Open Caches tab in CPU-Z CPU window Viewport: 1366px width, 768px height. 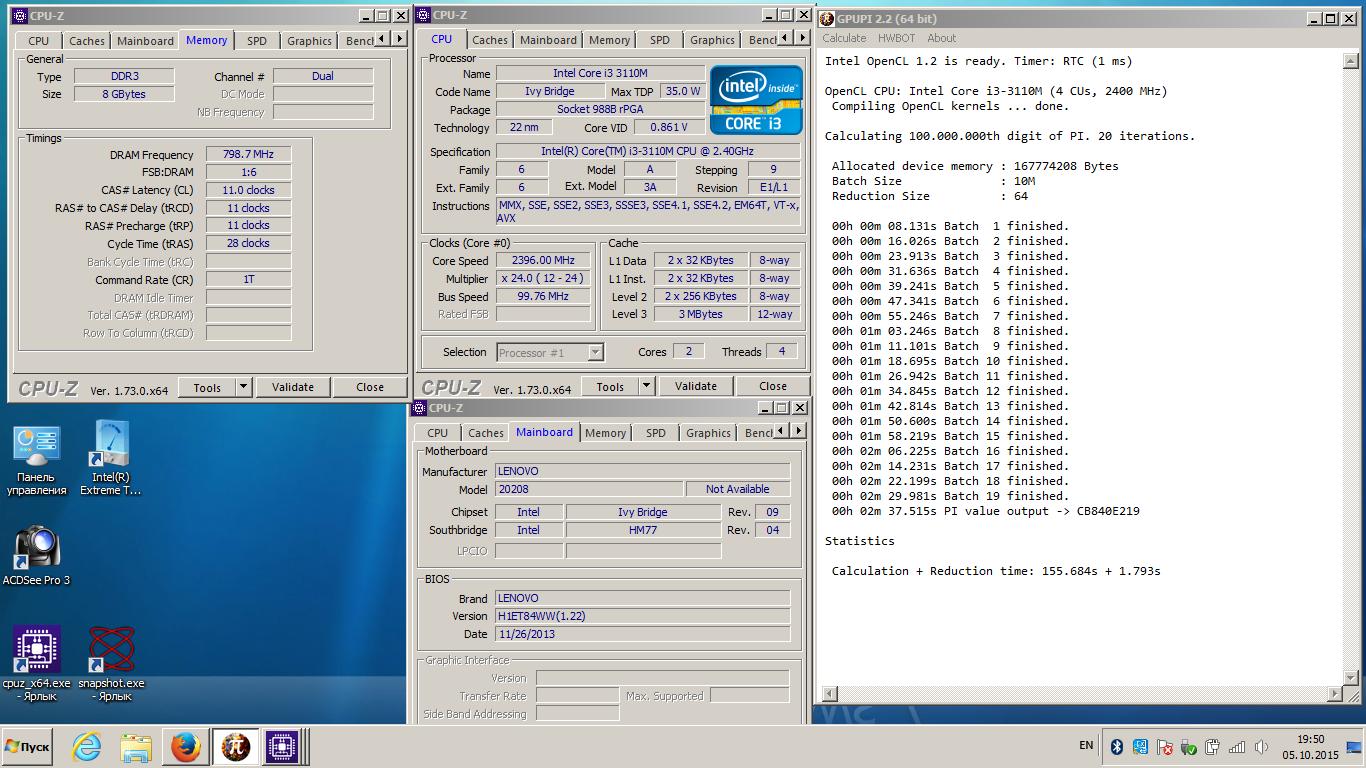tap(490, 39)
